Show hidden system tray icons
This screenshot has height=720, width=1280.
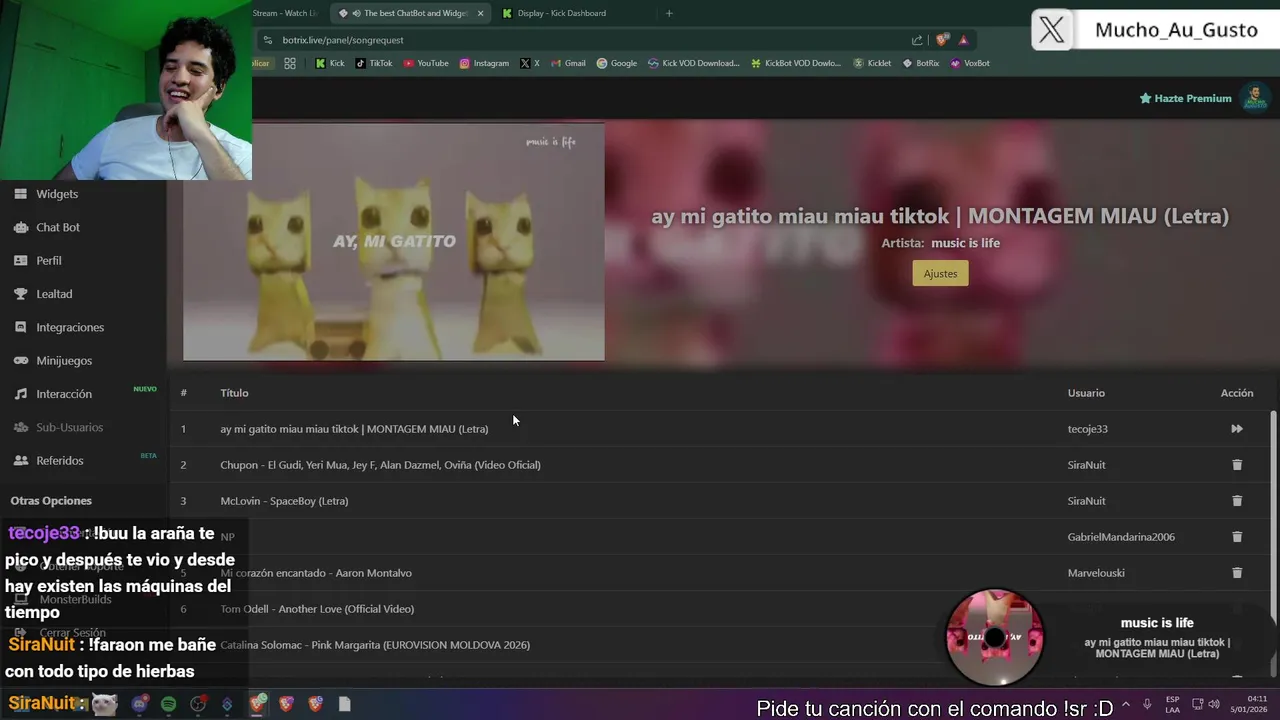1126,704
